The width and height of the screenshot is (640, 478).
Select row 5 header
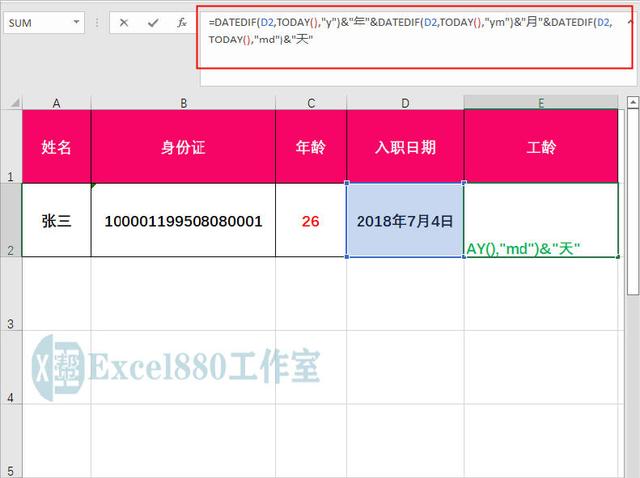(11, 441)
